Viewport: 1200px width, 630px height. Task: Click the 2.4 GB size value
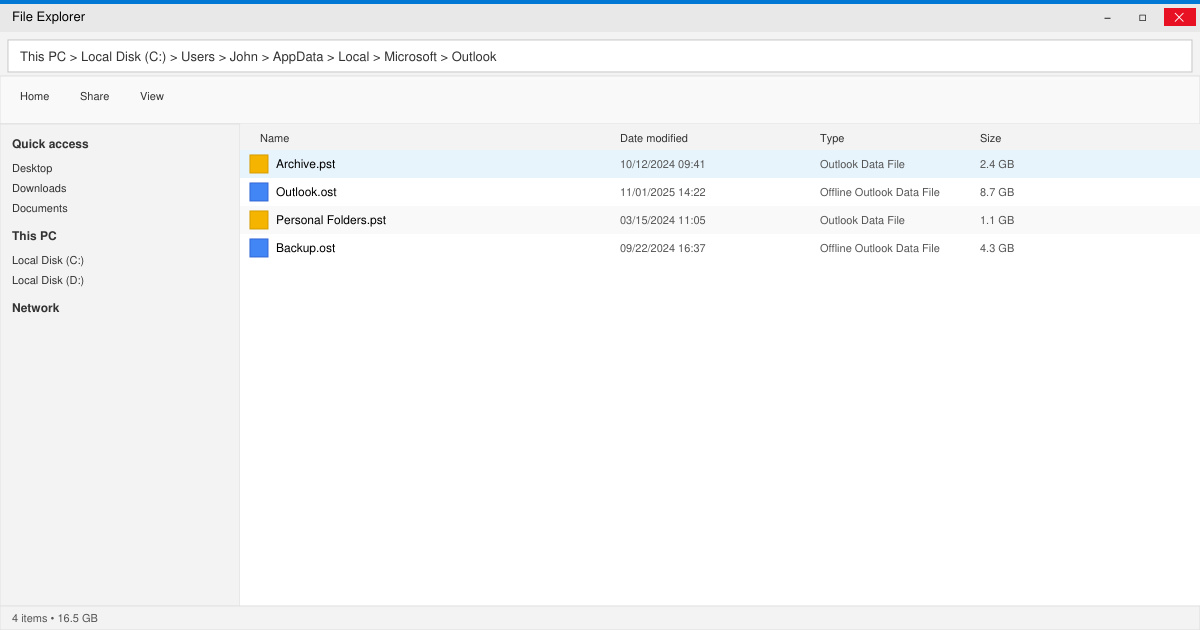(997, 164)
